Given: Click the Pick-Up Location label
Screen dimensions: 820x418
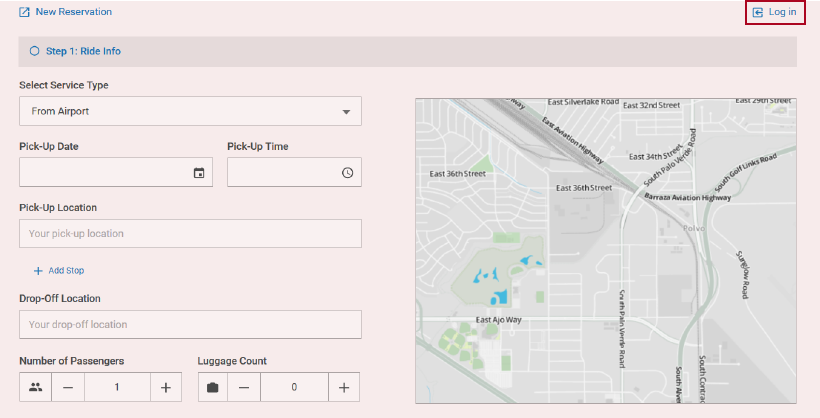Looking at the screenshot, I should pyautogui.click(x=58, y=207).
